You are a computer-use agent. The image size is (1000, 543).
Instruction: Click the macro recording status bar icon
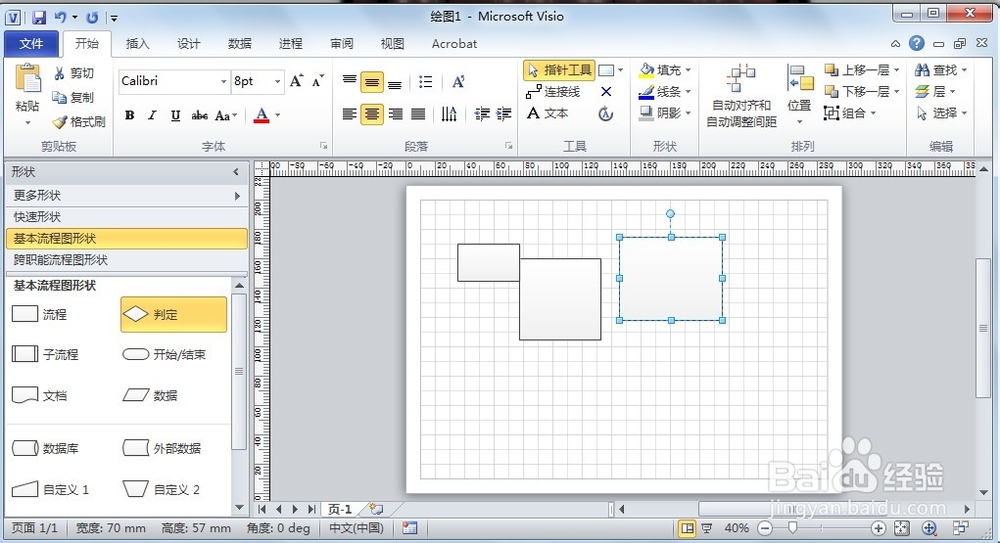click(409, 528)
